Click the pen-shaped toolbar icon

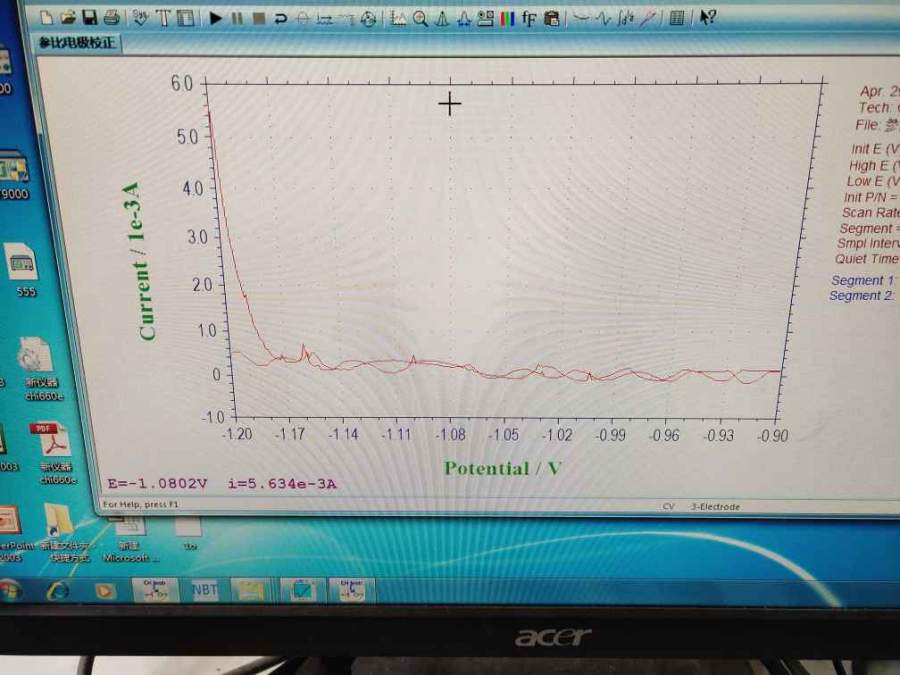pos(647,19)
